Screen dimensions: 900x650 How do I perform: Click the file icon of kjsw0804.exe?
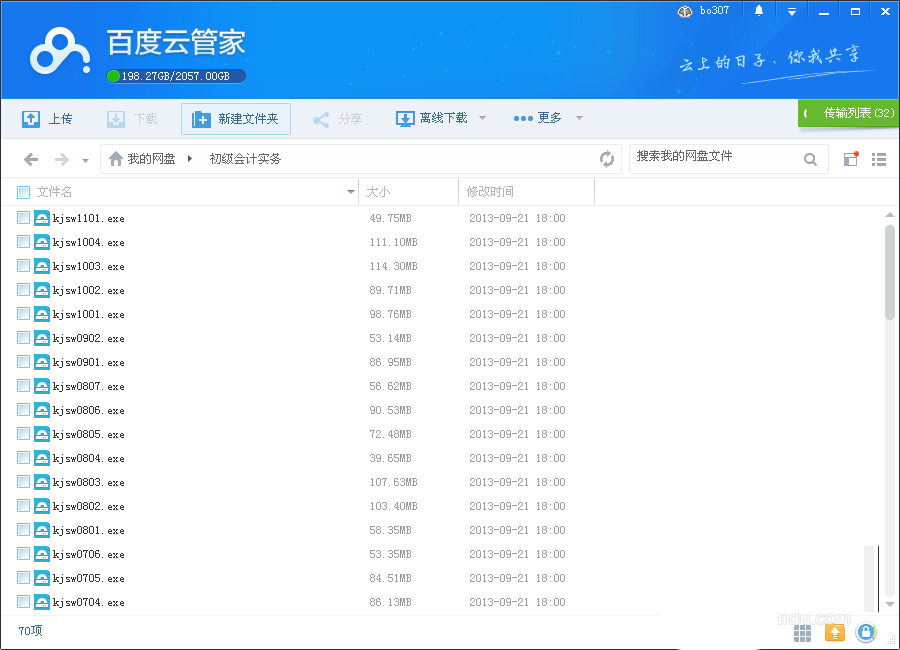click(42, 458)
